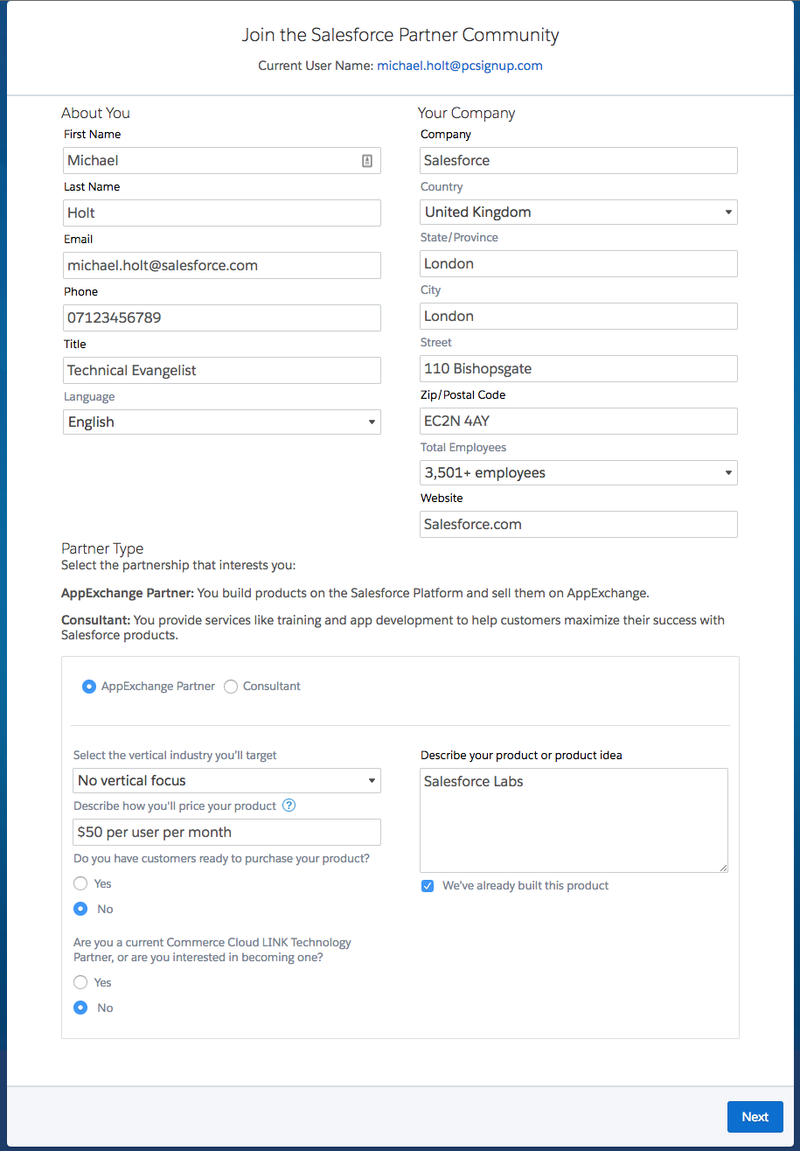Select the AppExchange Partner radio button
The width and height of the screenshot is (800, 1151).
(89, 687)
